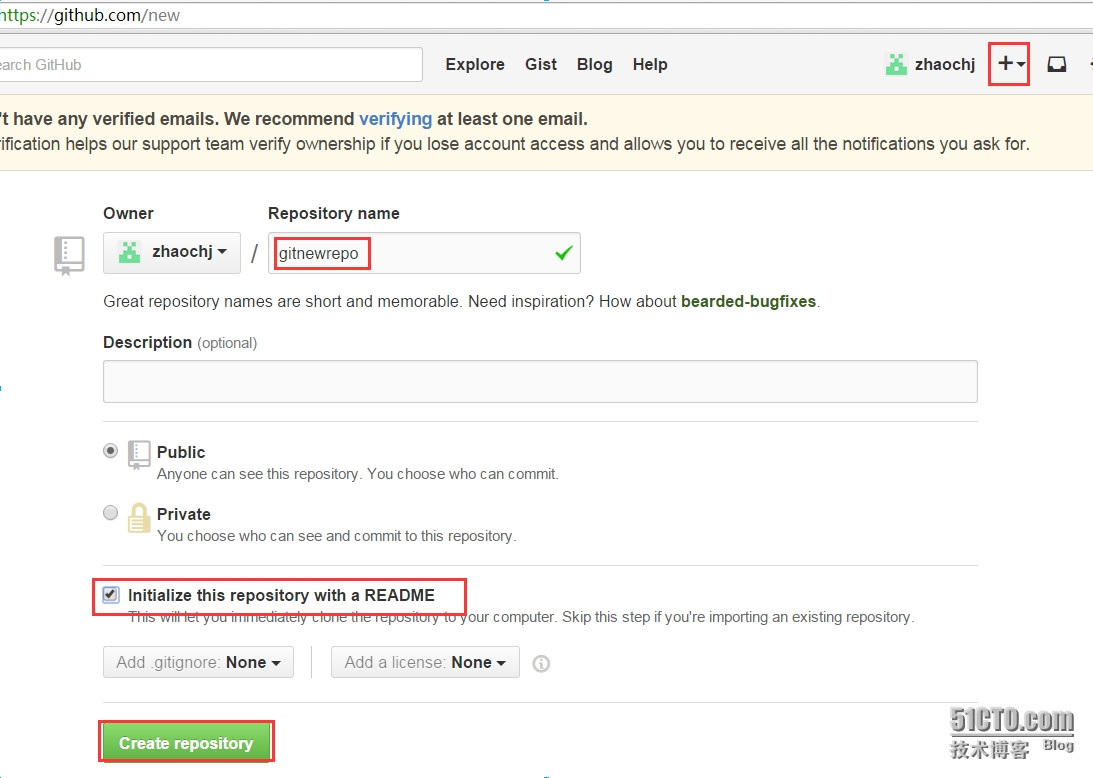Viewport: 1093px width, 778px height.
Task: Click green checkmark in repository name field
Action: [564, 253]
